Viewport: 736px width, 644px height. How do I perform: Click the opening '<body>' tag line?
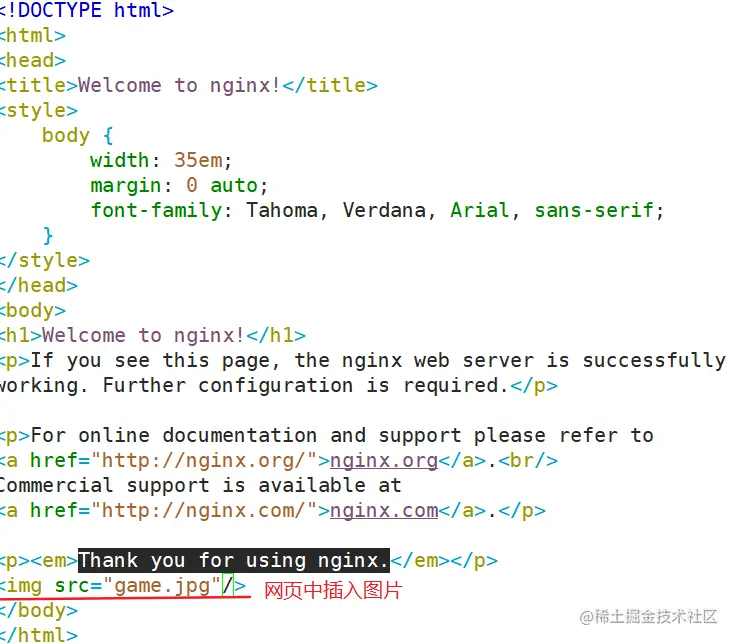33,310
